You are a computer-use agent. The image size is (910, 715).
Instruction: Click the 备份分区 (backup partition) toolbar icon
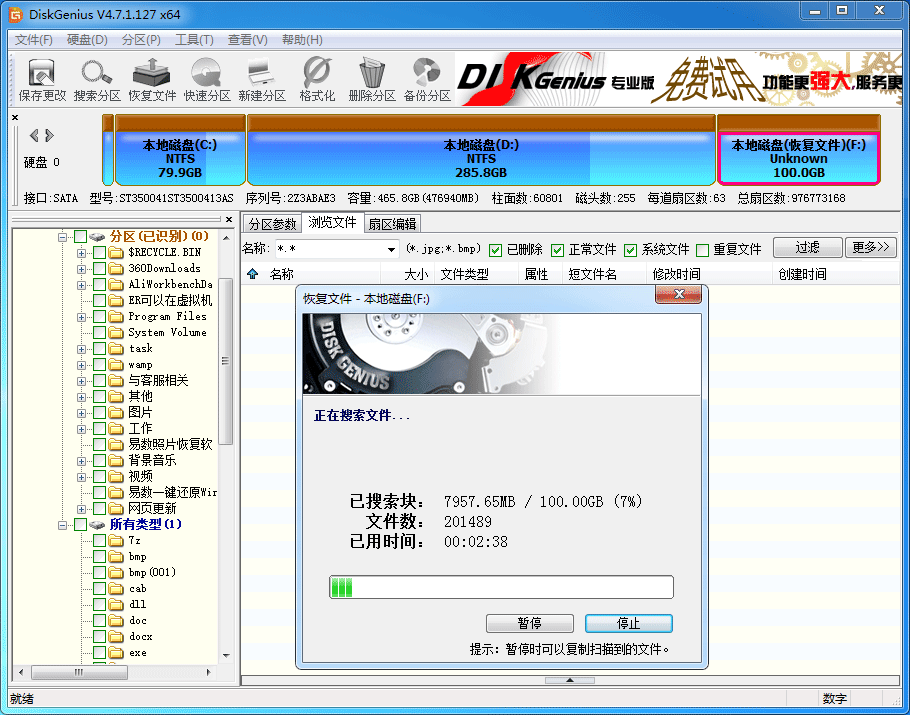[427, 80]
